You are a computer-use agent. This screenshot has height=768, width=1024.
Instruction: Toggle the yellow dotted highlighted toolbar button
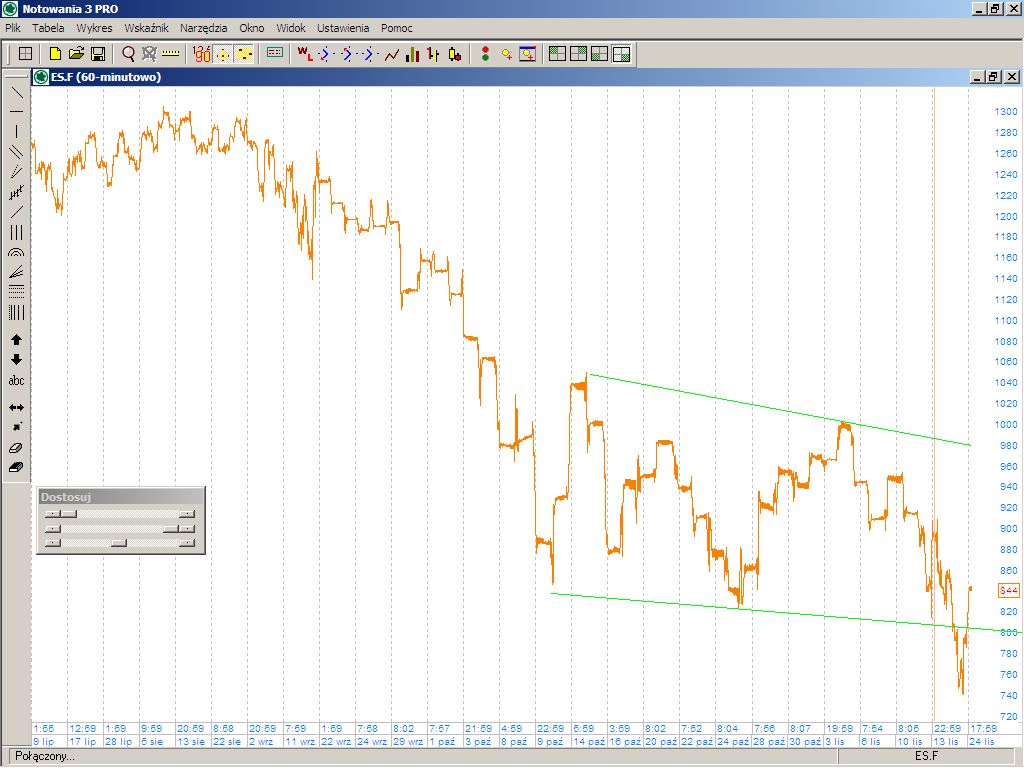[x=244, y=54]
